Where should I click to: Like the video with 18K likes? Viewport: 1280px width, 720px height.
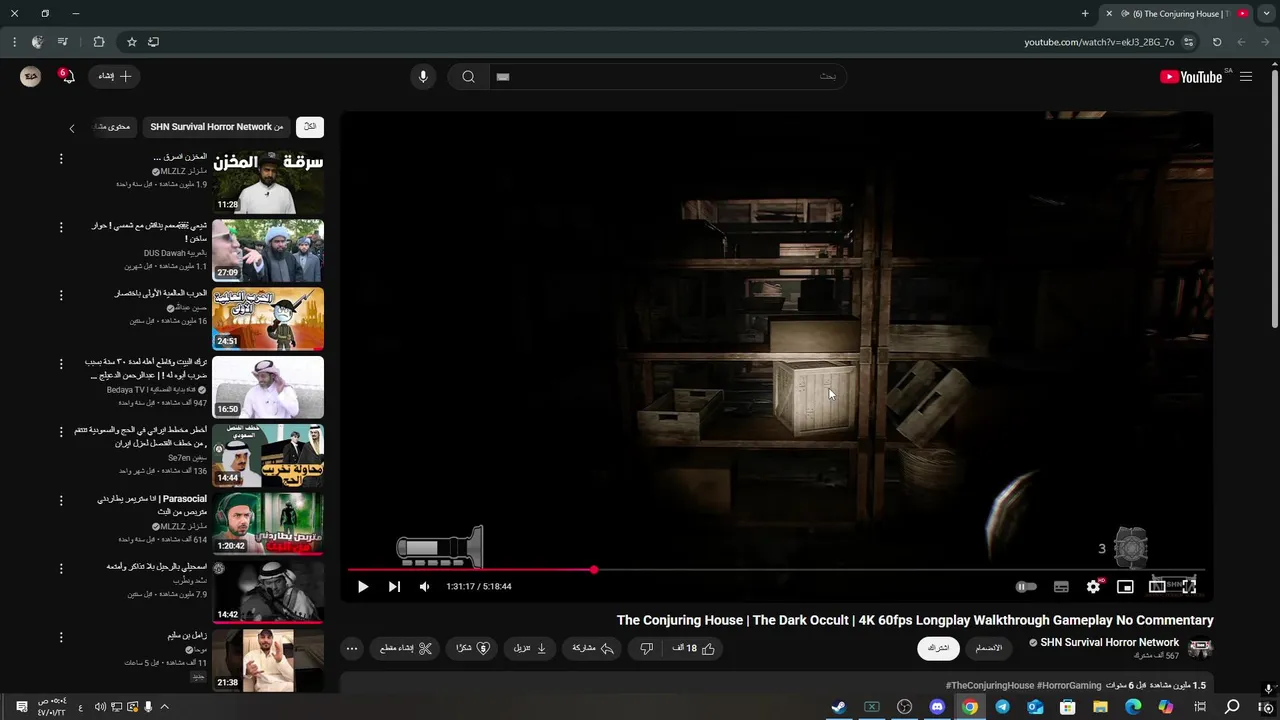point(694,648)
